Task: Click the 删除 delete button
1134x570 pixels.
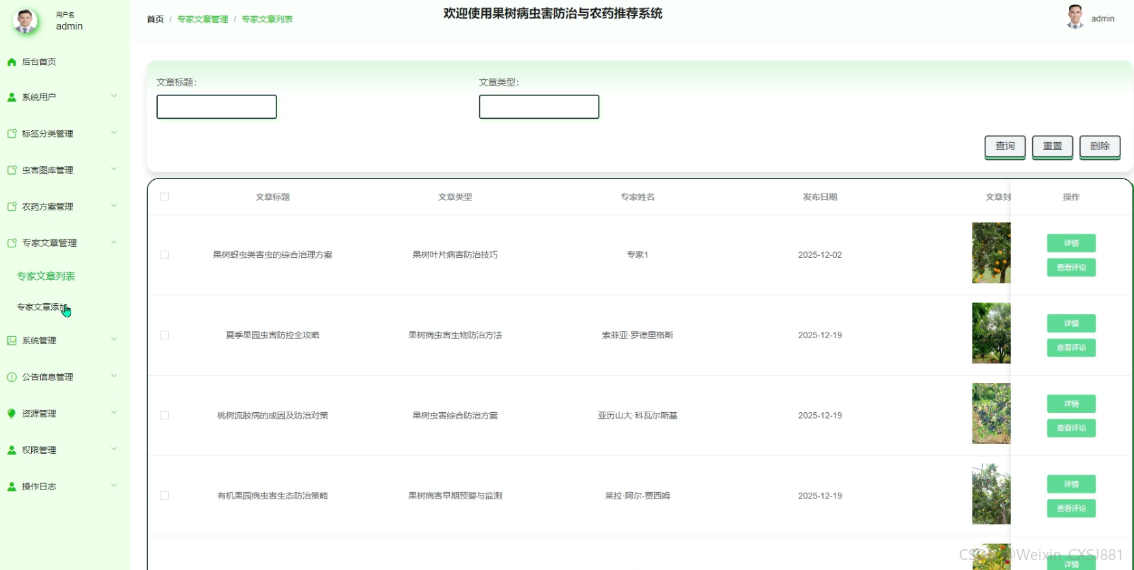Action: (1099, 146)
